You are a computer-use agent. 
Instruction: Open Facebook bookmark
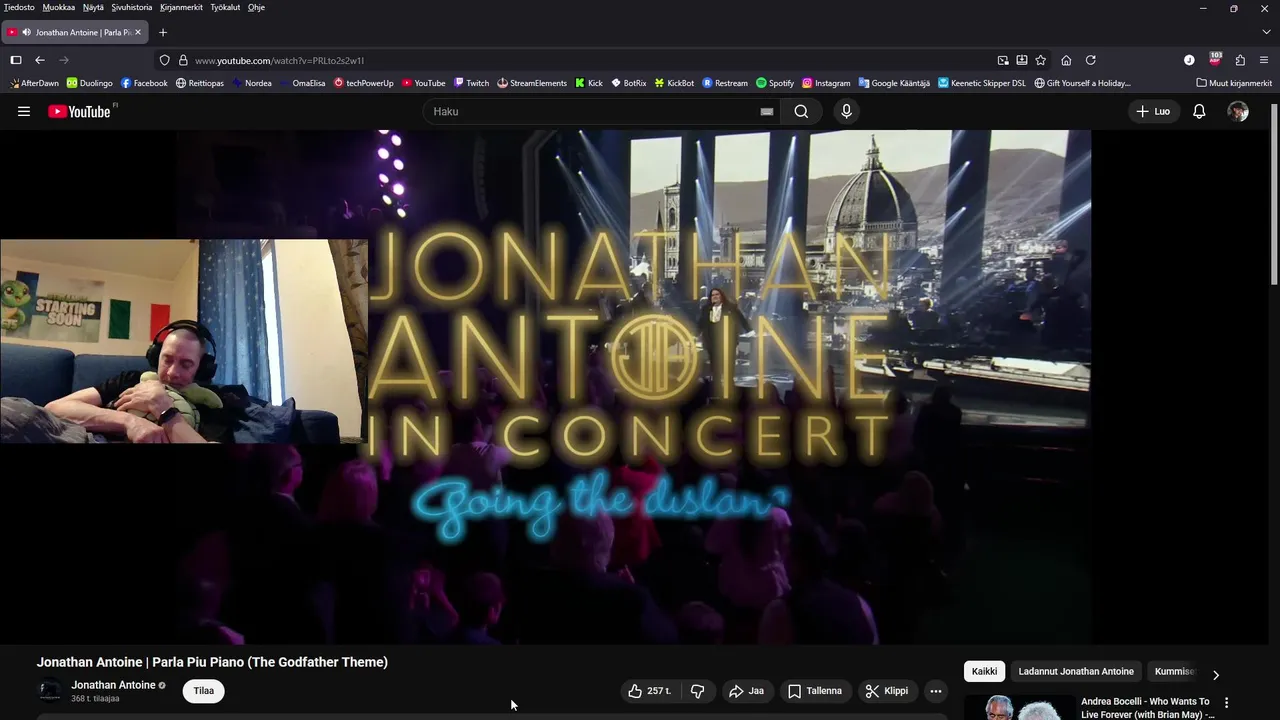144,83
